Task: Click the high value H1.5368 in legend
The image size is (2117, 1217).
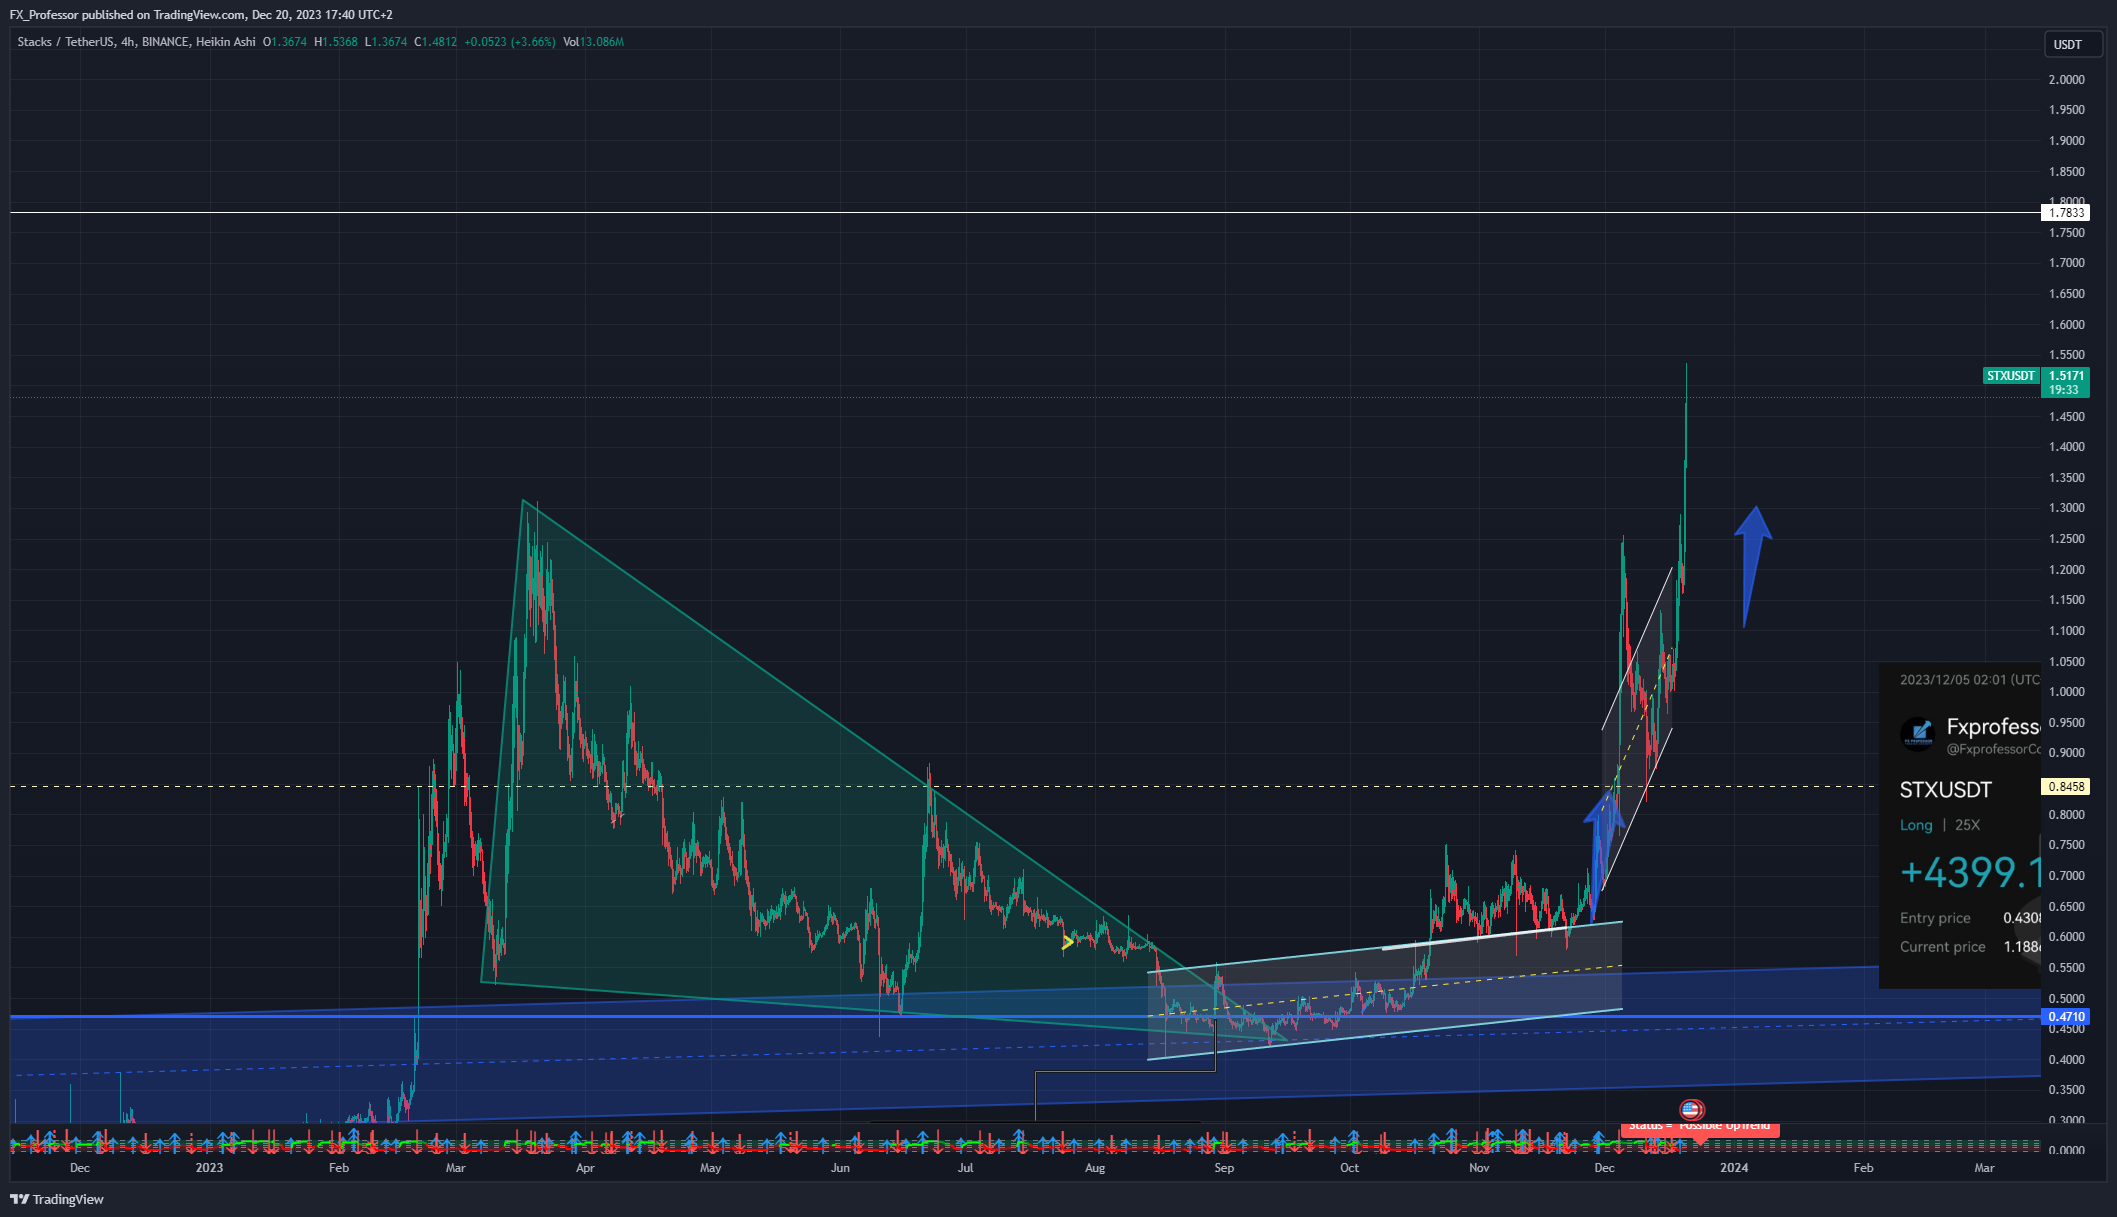Action: point(335,42)
